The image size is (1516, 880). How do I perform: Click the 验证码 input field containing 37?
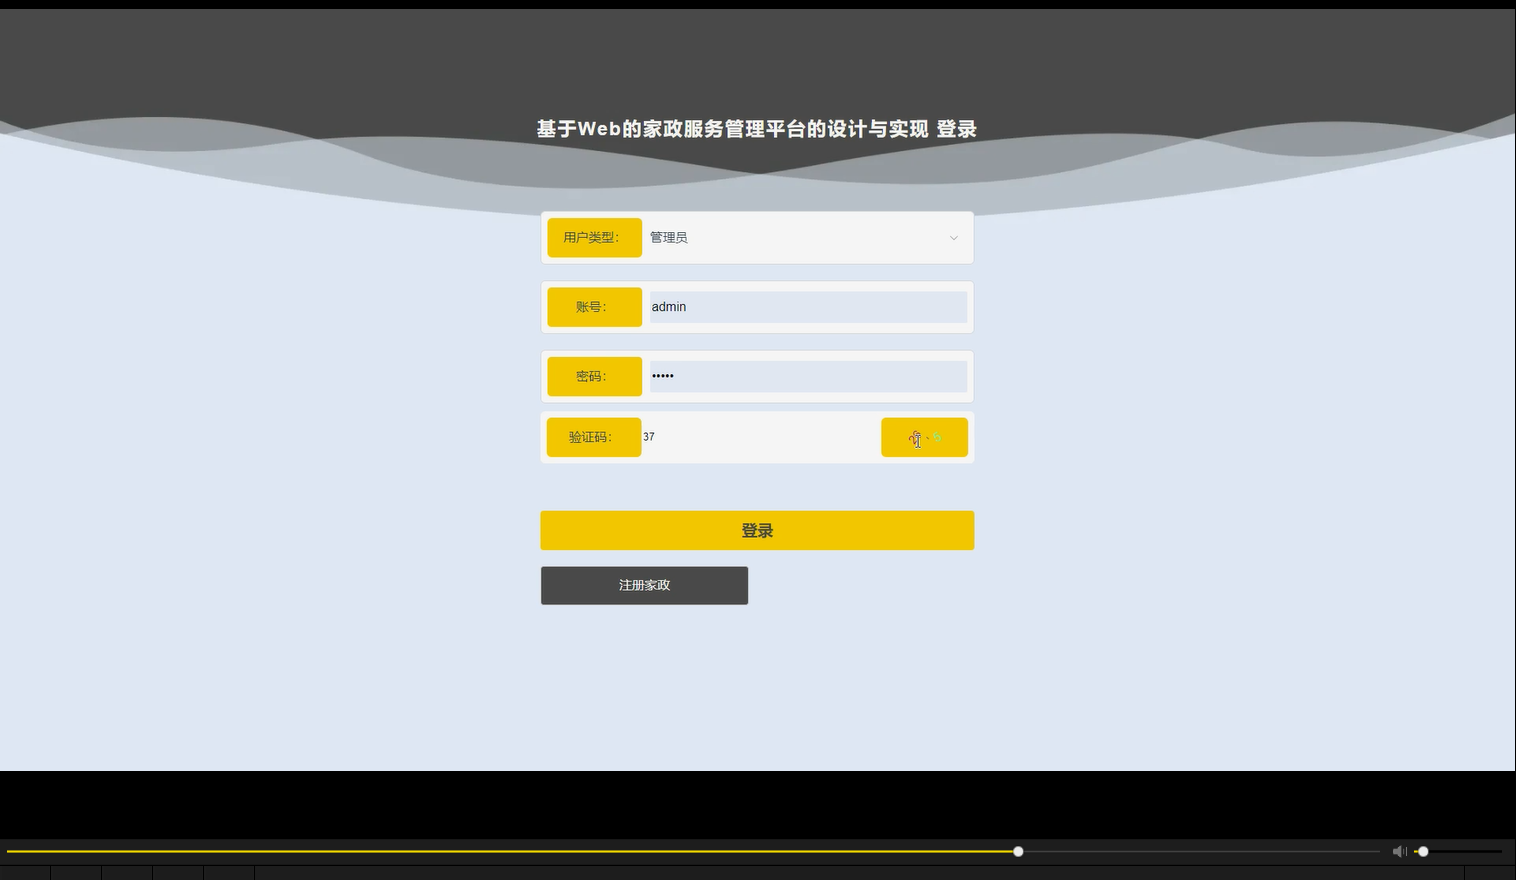(760, 437)
